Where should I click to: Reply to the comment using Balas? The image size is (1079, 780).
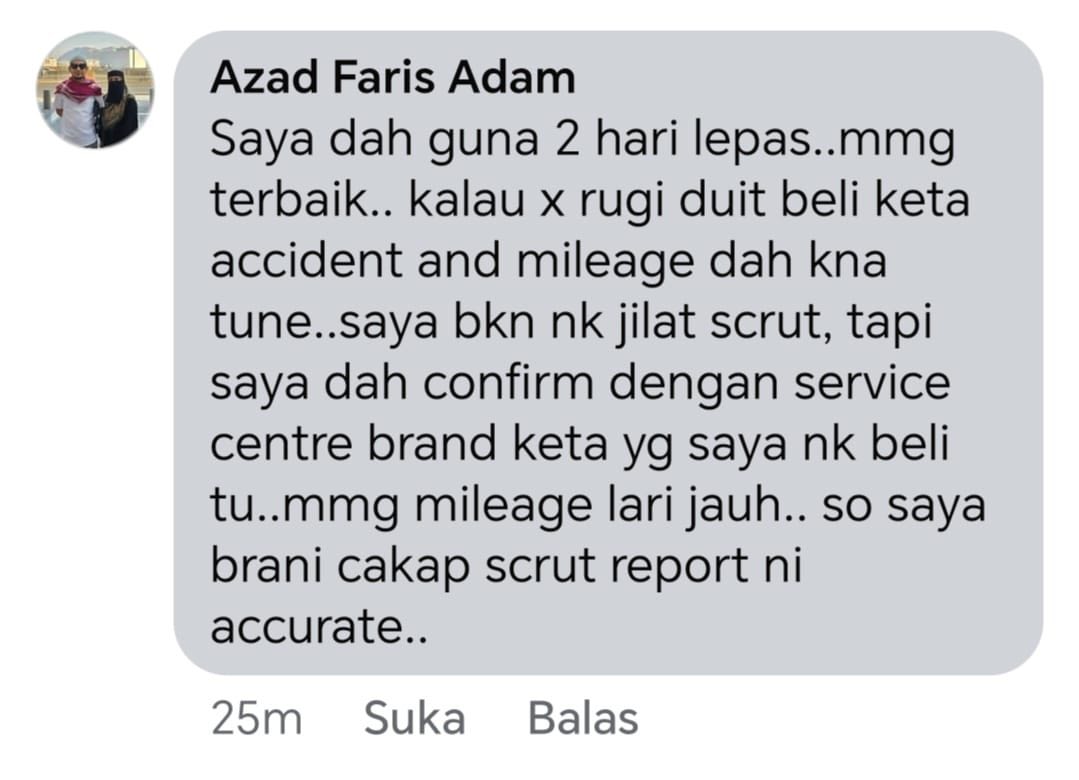pos(583,718)
